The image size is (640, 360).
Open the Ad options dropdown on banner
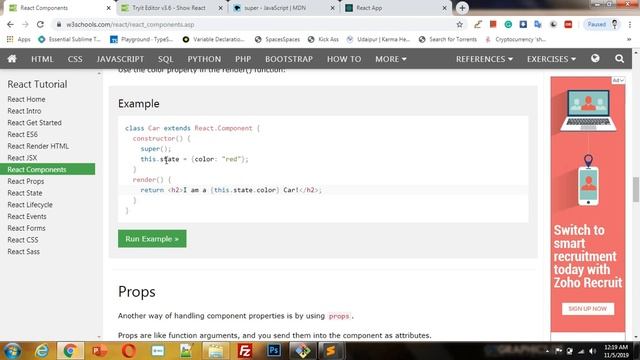click(x=618, y=80)
